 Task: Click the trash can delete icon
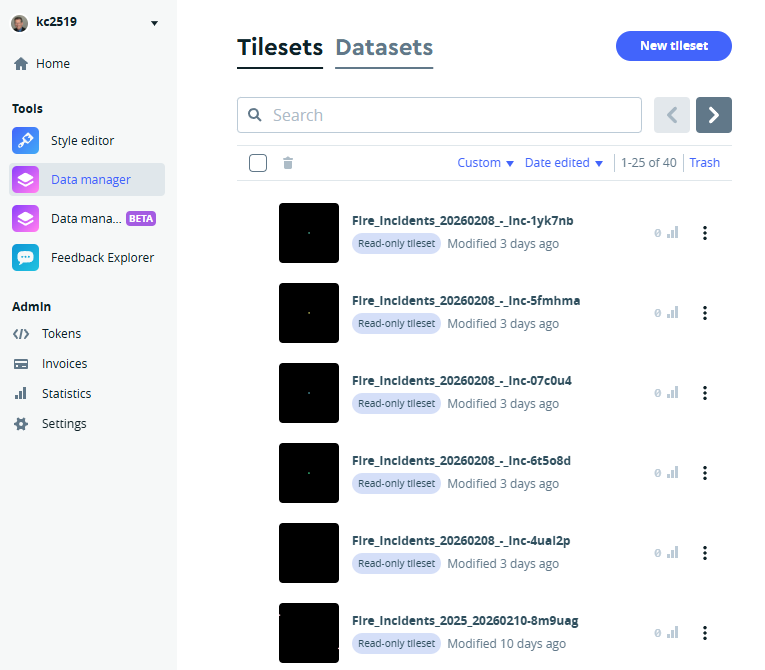(x=288, y=163)
